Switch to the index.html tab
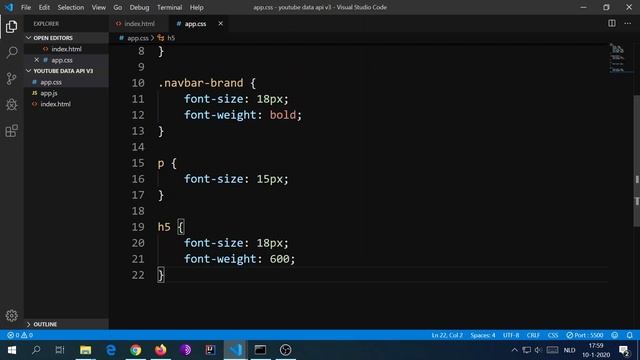 click(139, 24)
